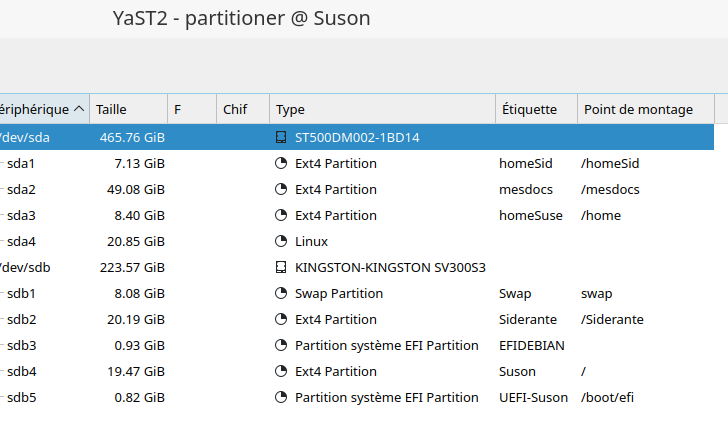Screen dimensions: 728x444
Task: Select the sda2 partition row
Action: coord(21,189)
